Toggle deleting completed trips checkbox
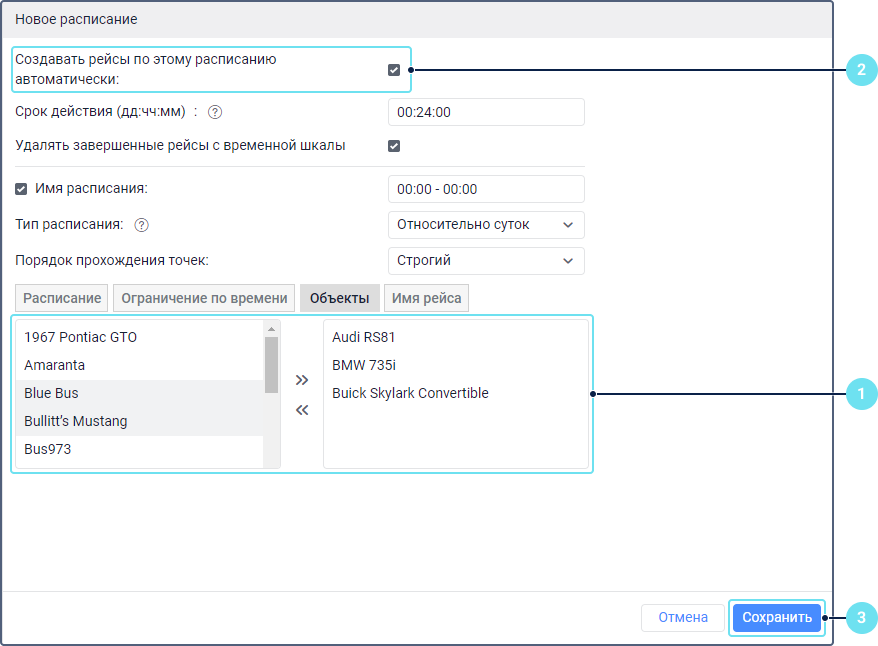The width and height of the screenshot is (878, 646). point(394,146)
